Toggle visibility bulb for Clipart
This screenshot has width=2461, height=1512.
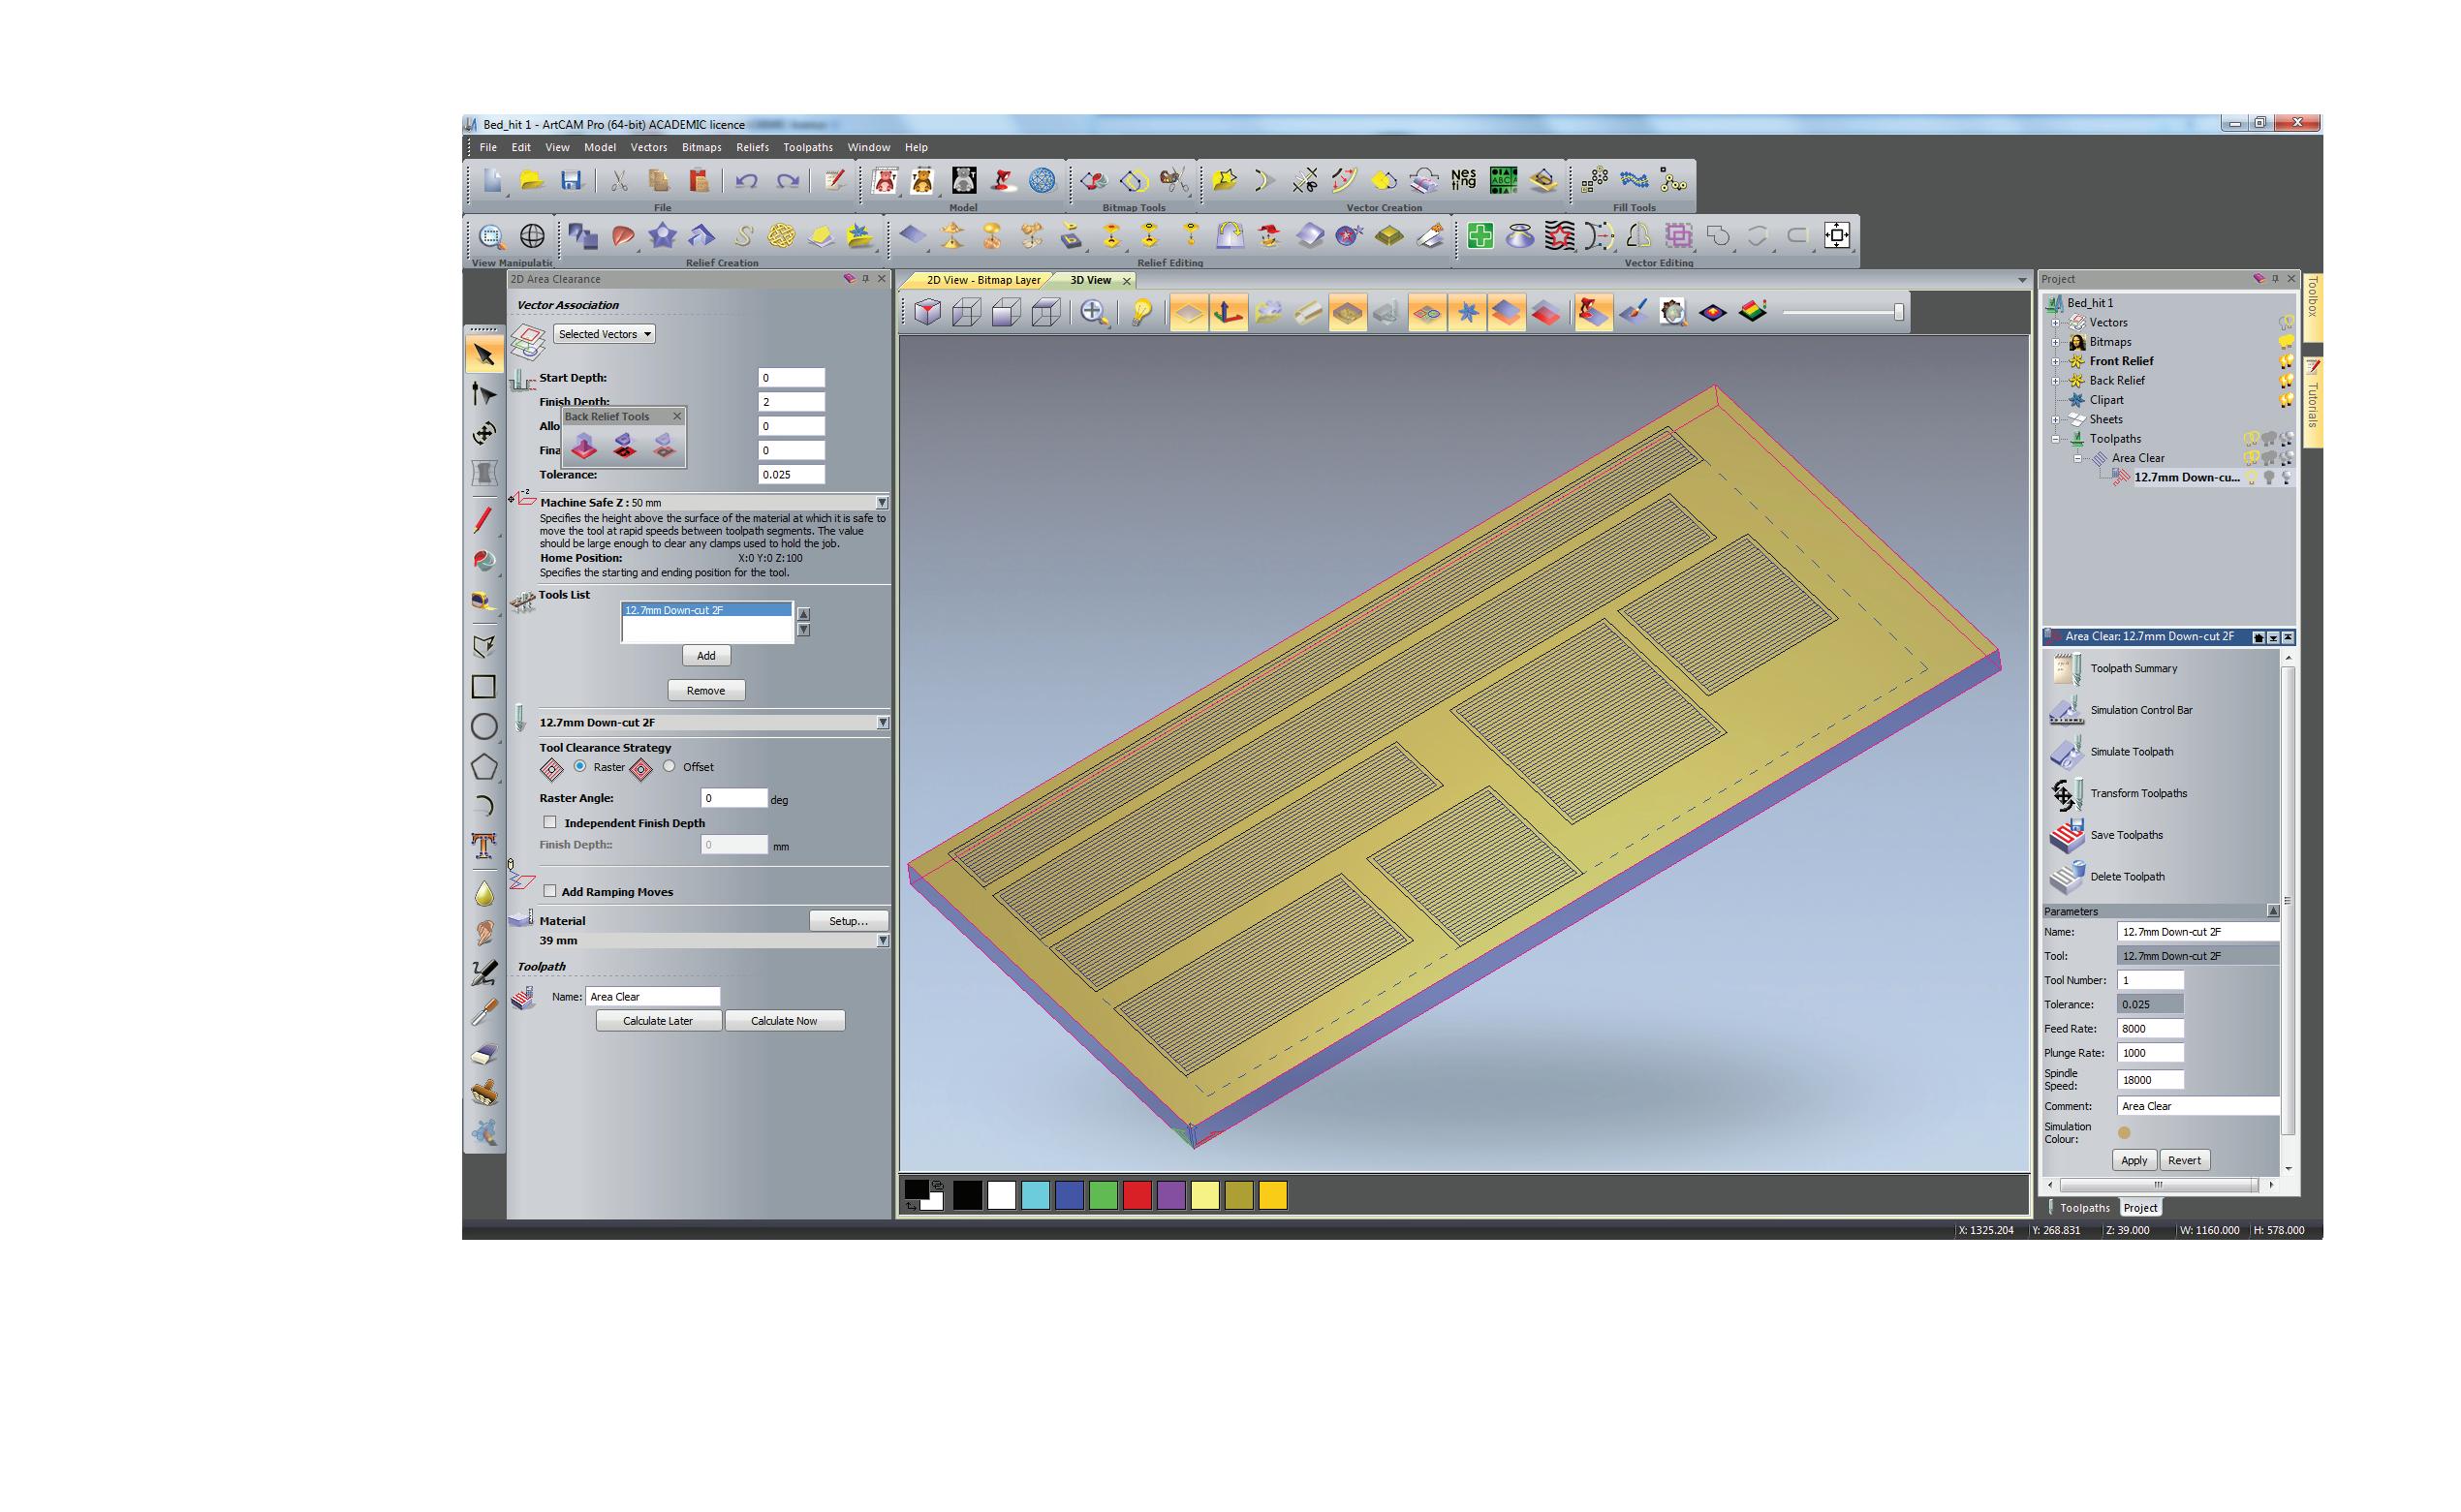[x=2286, y=400]
